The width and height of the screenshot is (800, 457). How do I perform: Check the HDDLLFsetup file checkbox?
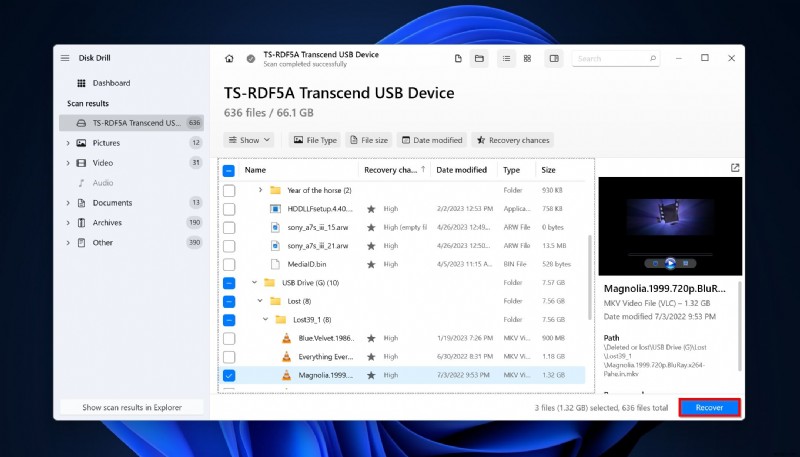tap(229, 209)
